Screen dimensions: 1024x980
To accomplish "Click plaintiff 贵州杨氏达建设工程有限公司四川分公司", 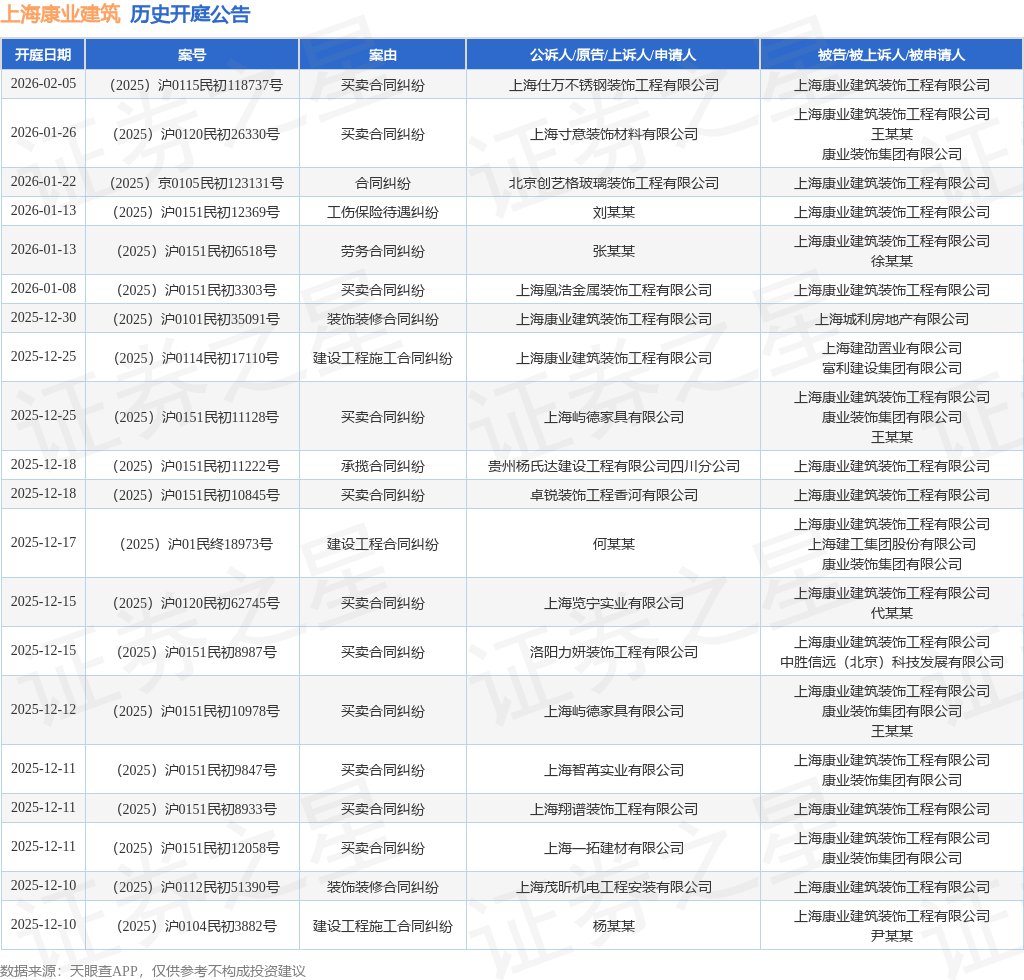I will [x=614, y=466].
